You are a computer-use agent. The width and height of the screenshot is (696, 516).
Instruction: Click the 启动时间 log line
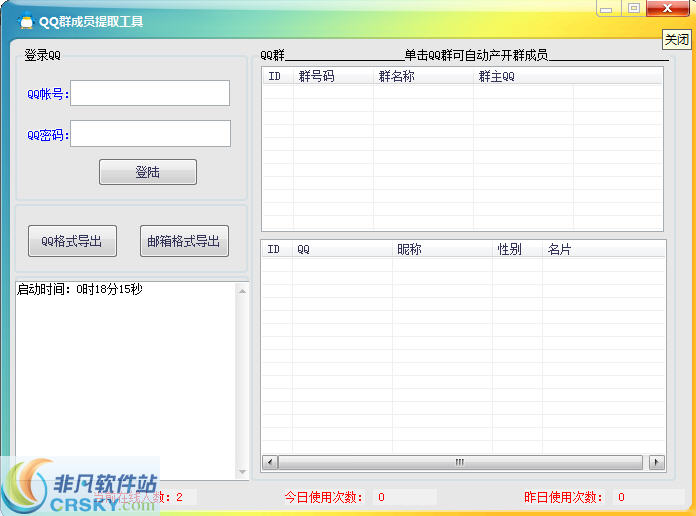coord(80,289)
